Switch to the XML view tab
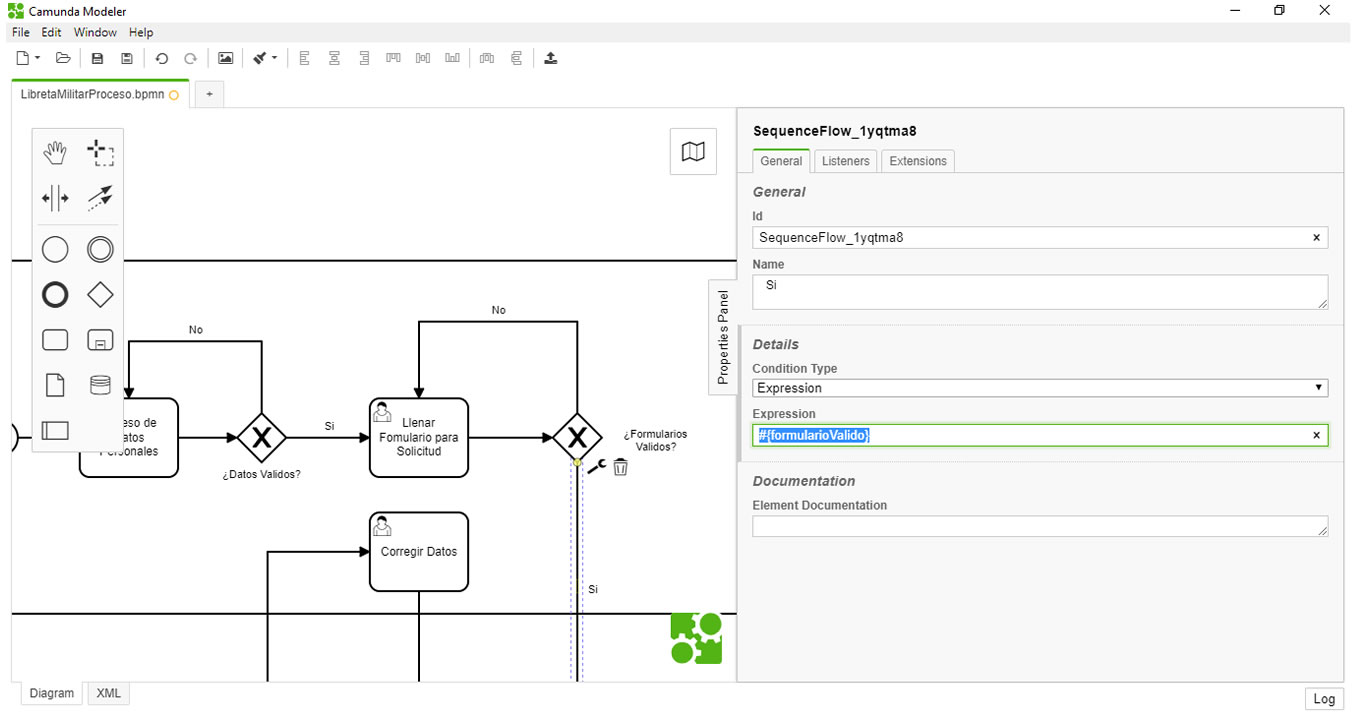Image resolution: width=1370 pixels, height=720 pixels. pos(108,693)
